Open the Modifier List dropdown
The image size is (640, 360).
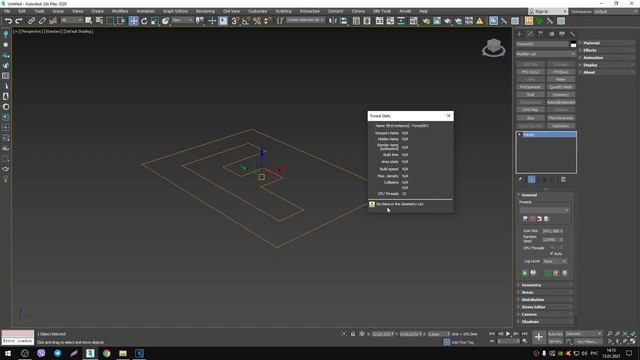click(x=546, y=54)
